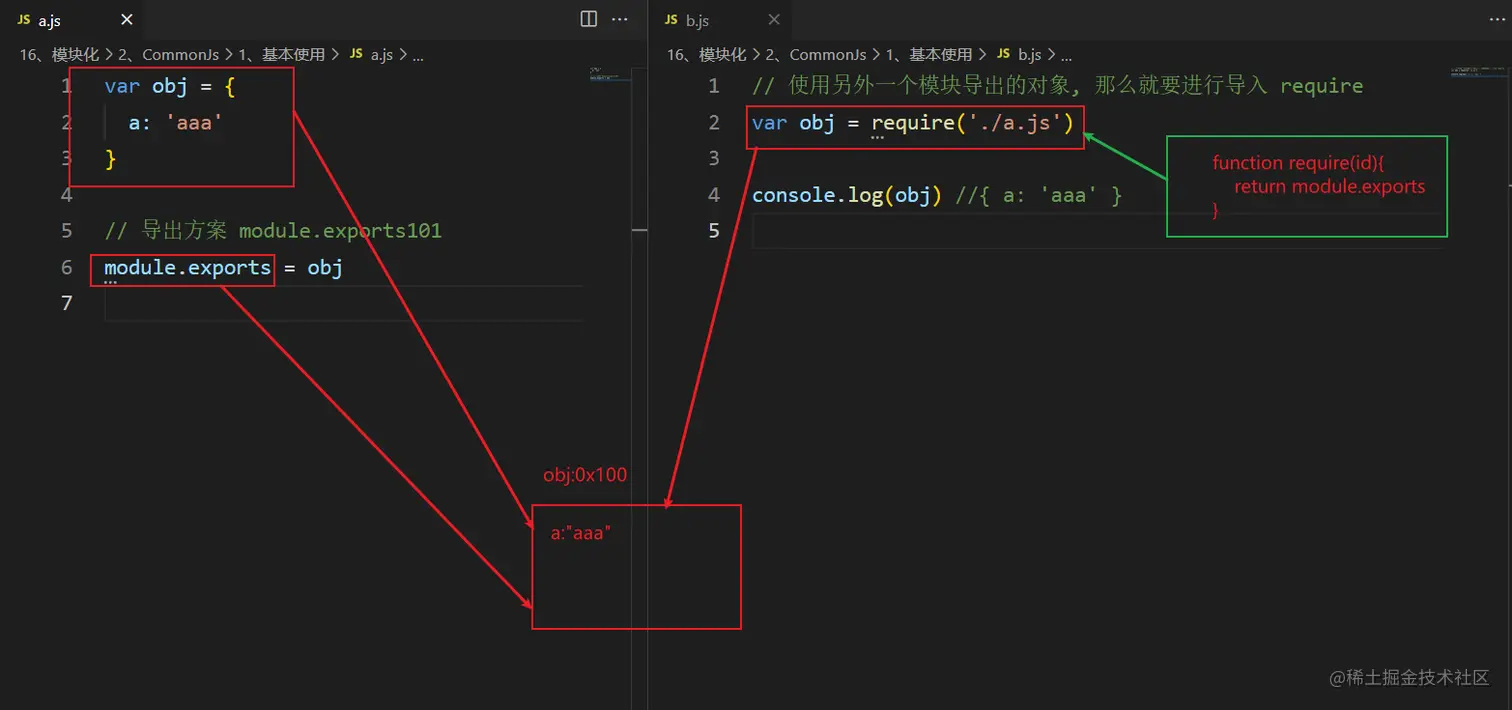Split the left editor group to the right
This screenshot has height=710, width=1512.
click(x=589, y=19)
